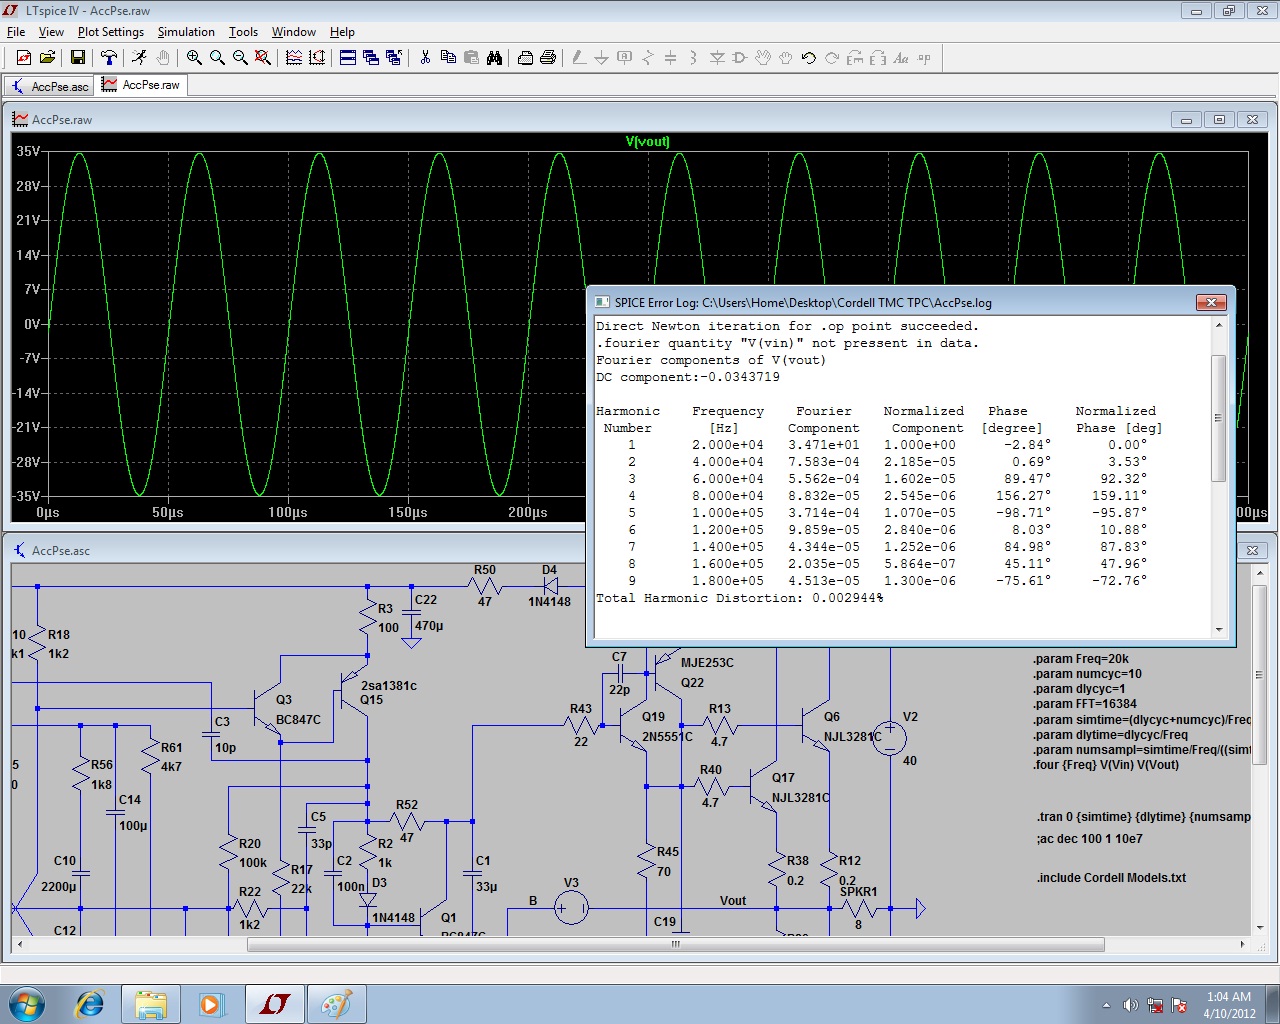Click the schematic horizontal scrollbar thumb
Image resolution: width=1280 pixels, height=1024 pixels.
(x=675, y=944)
